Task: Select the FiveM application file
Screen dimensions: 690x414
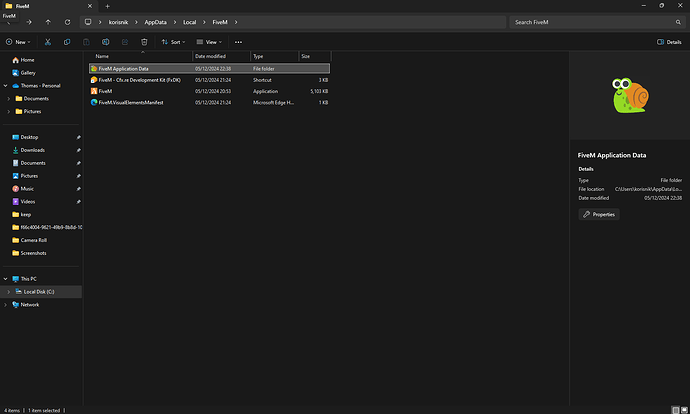Action: (x=209, y=91)
